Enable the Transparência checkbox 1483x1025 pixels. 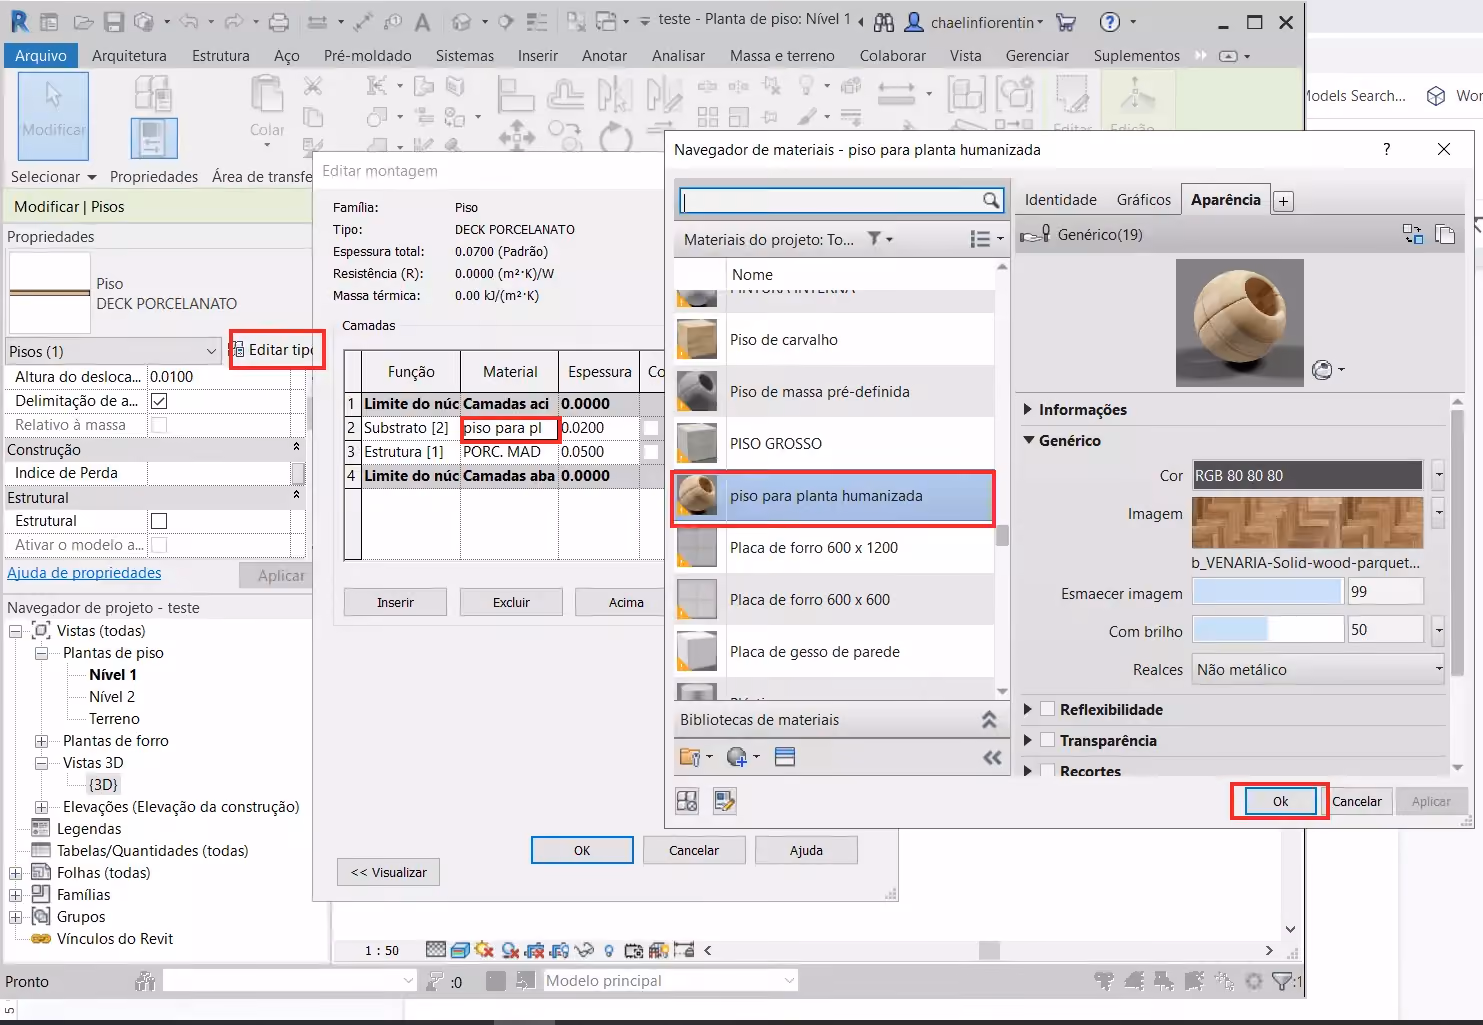tap(1048, 740)
